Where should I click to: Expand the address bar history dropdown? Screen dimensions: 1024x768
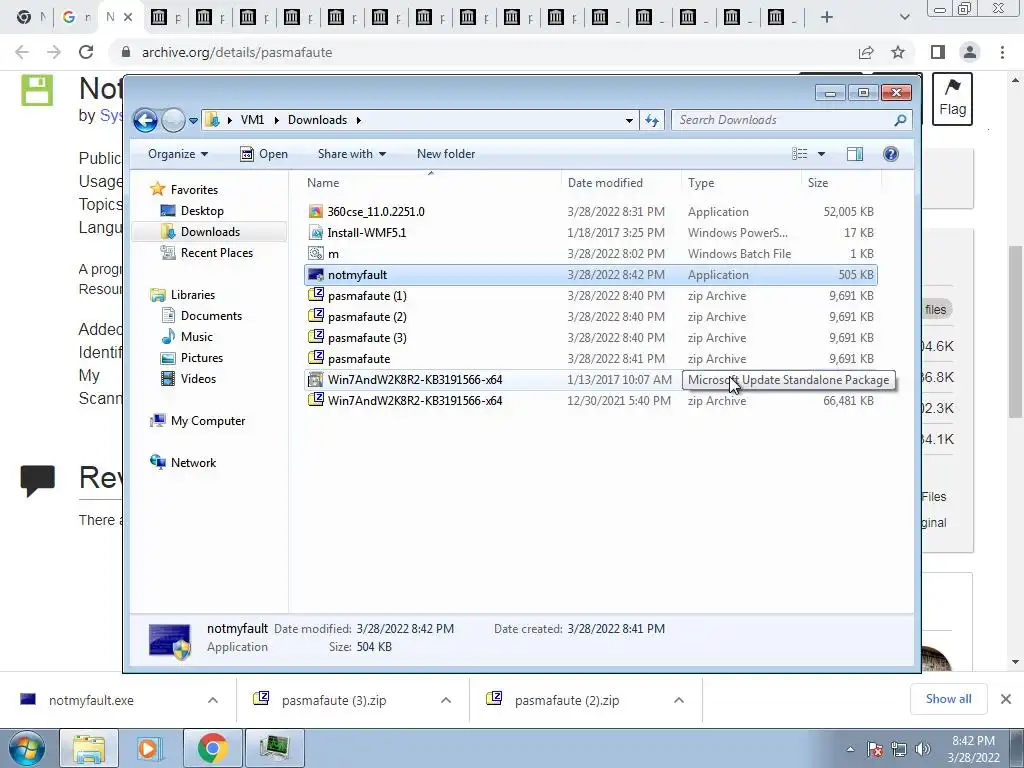(629, 120)
